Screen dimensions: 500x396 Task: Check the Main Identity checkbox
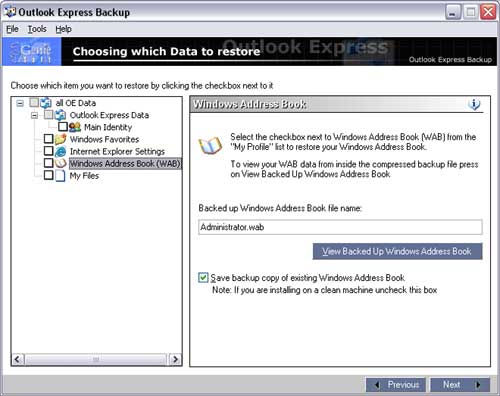tap(63, 127)
